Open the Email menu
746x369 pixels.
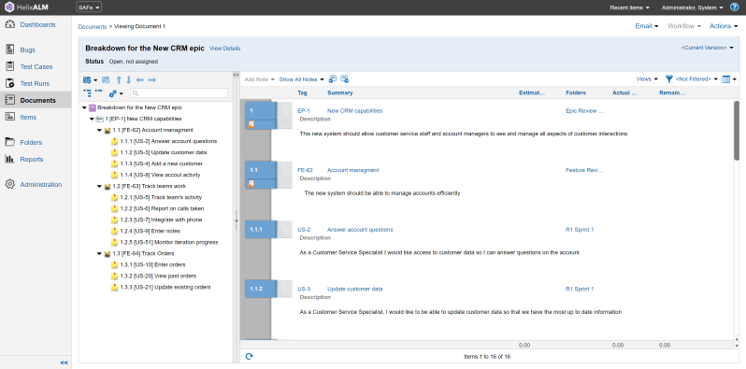click(647, 26)
